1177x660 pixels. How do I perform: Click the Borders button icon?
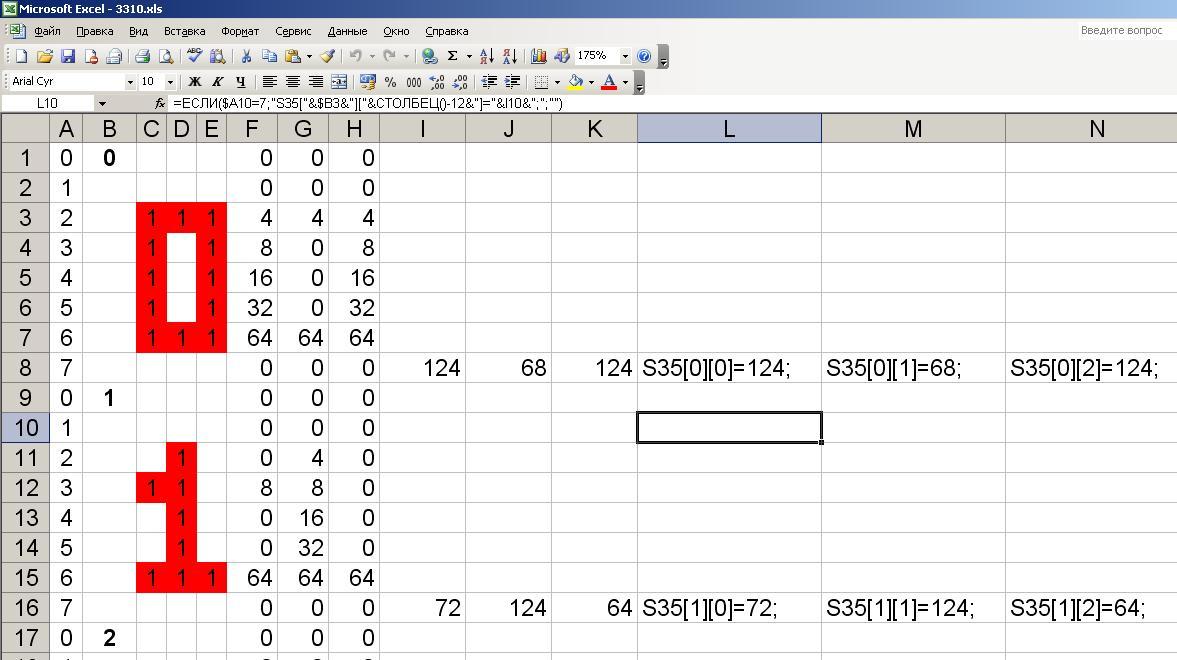541,82
